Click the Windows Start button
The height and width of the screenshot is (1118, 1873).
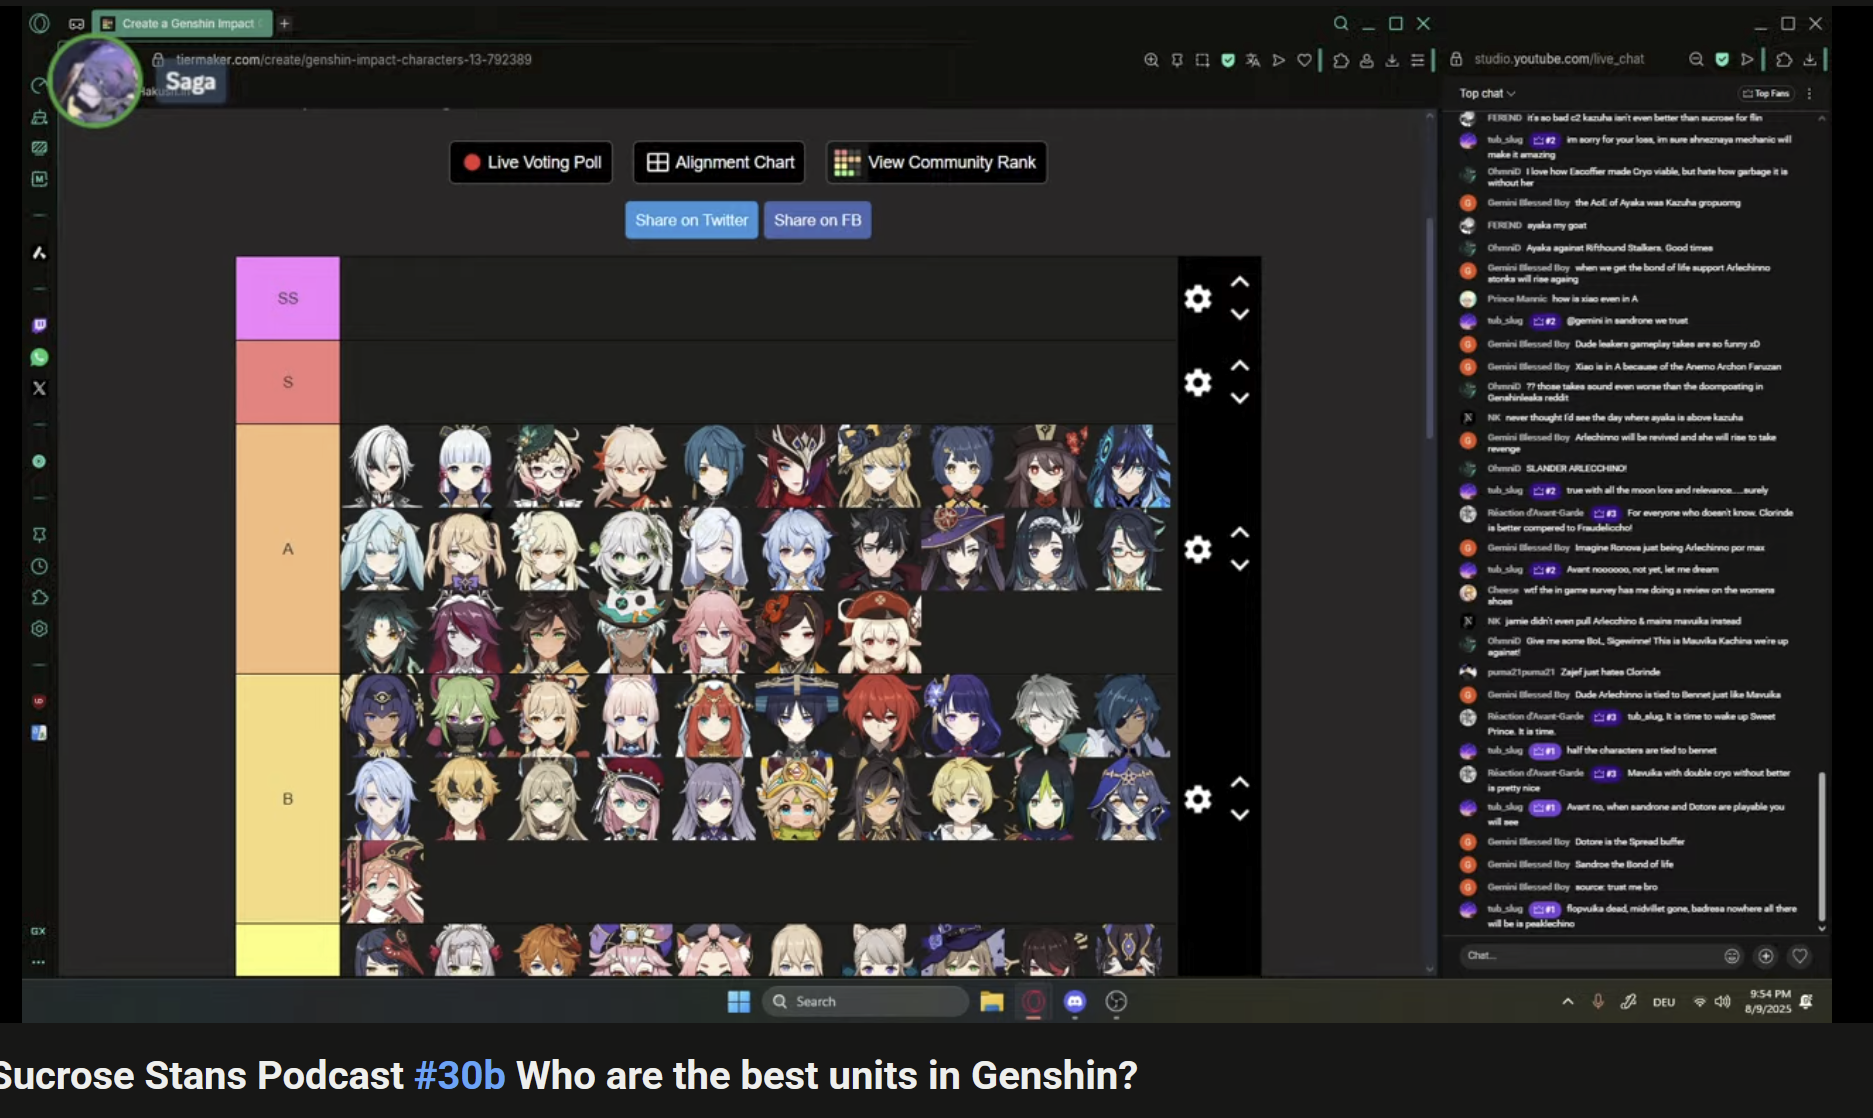(x=739, y=1001)
